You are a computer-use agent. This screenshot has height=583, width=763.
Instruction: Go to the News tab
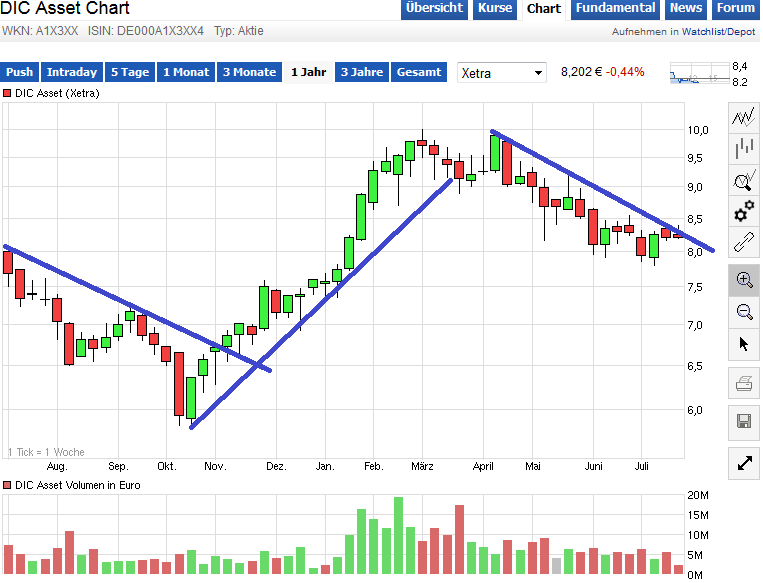(686, 9)
